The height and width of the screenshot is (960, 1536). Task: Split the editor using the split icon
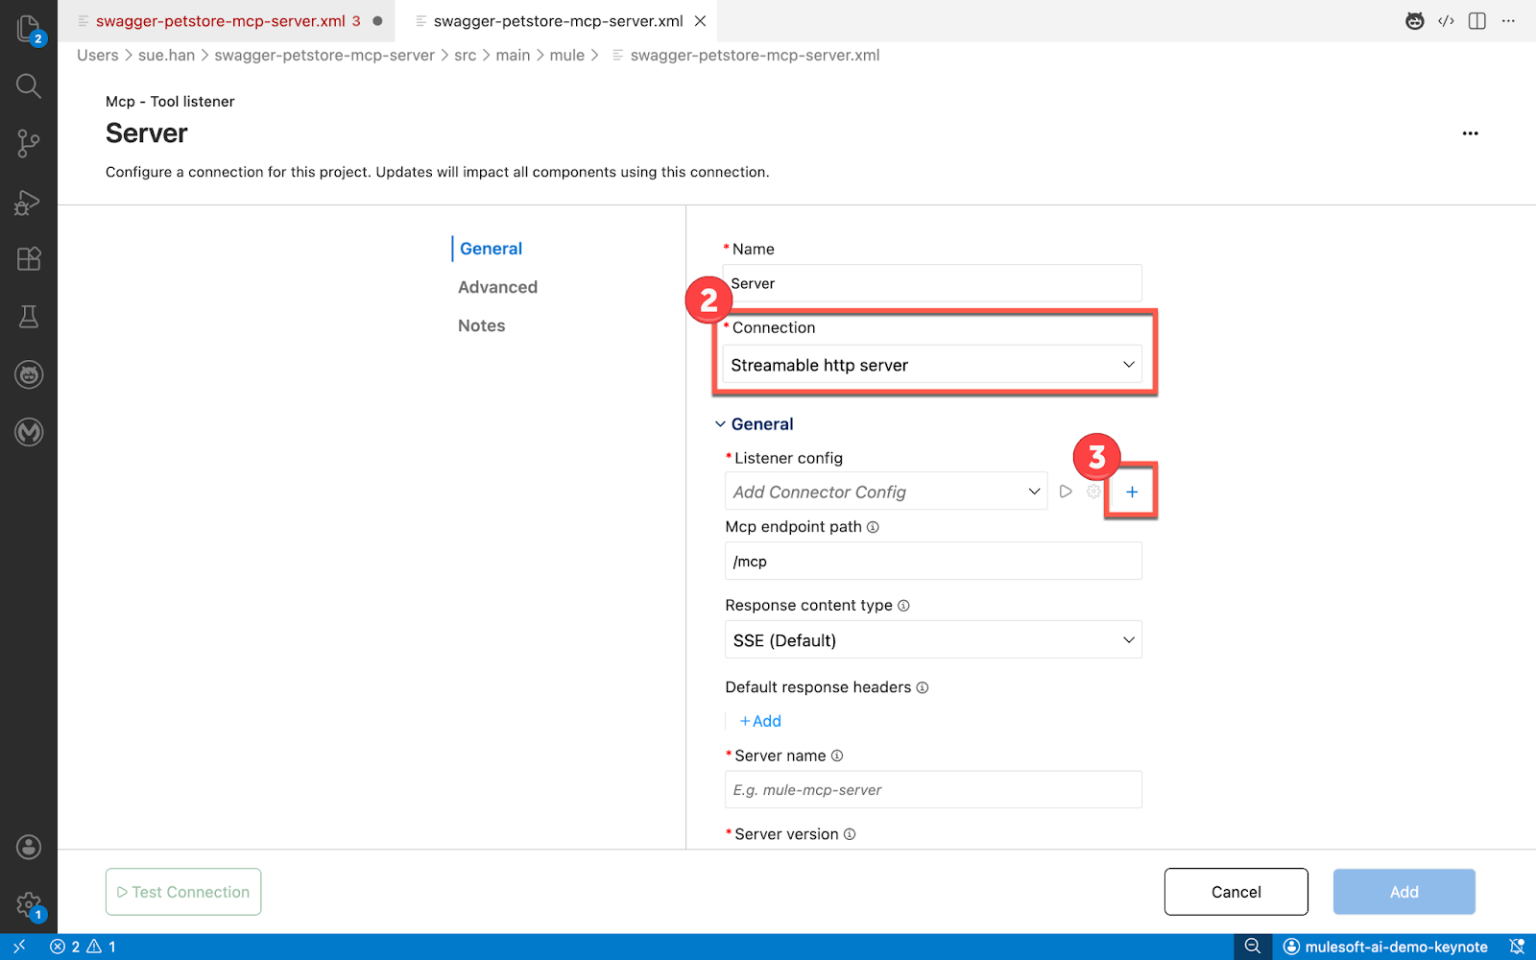click(1477, 20)
